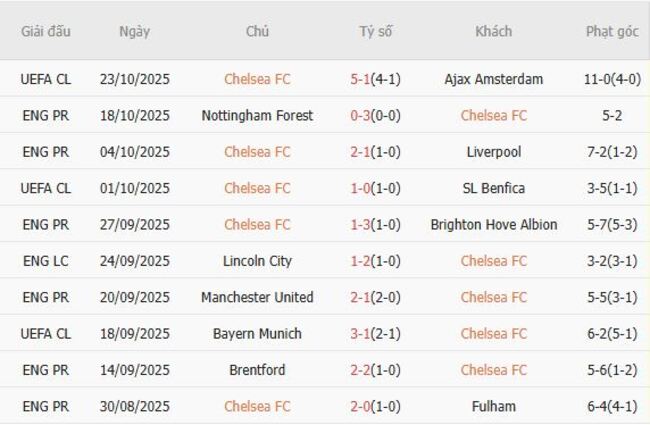Select the 23/10/2025 match date
The image size is (650, 425).
point(134,79)
